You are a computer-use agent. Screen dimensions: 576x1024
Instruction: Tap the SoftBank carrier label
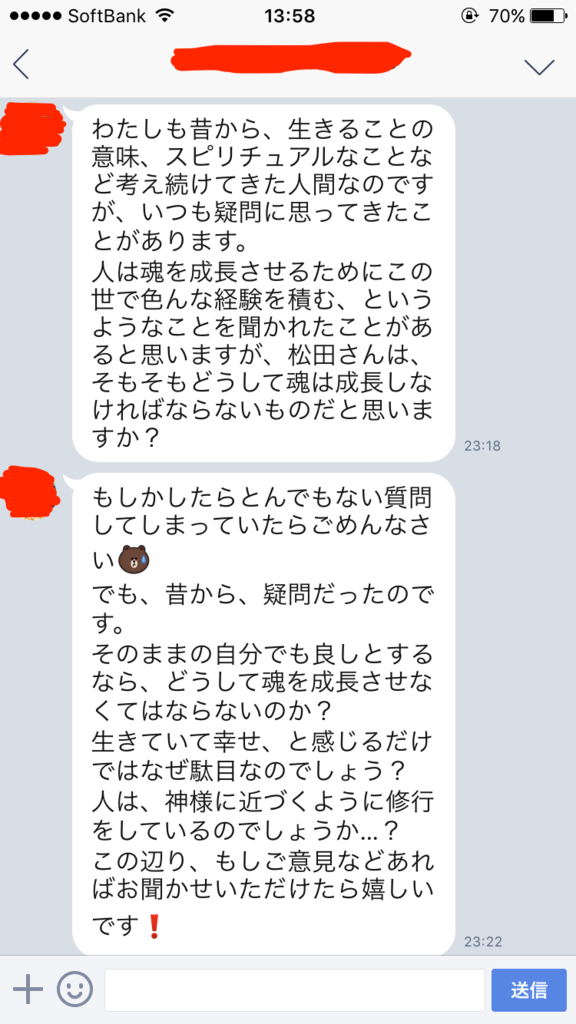coord(108,16)
